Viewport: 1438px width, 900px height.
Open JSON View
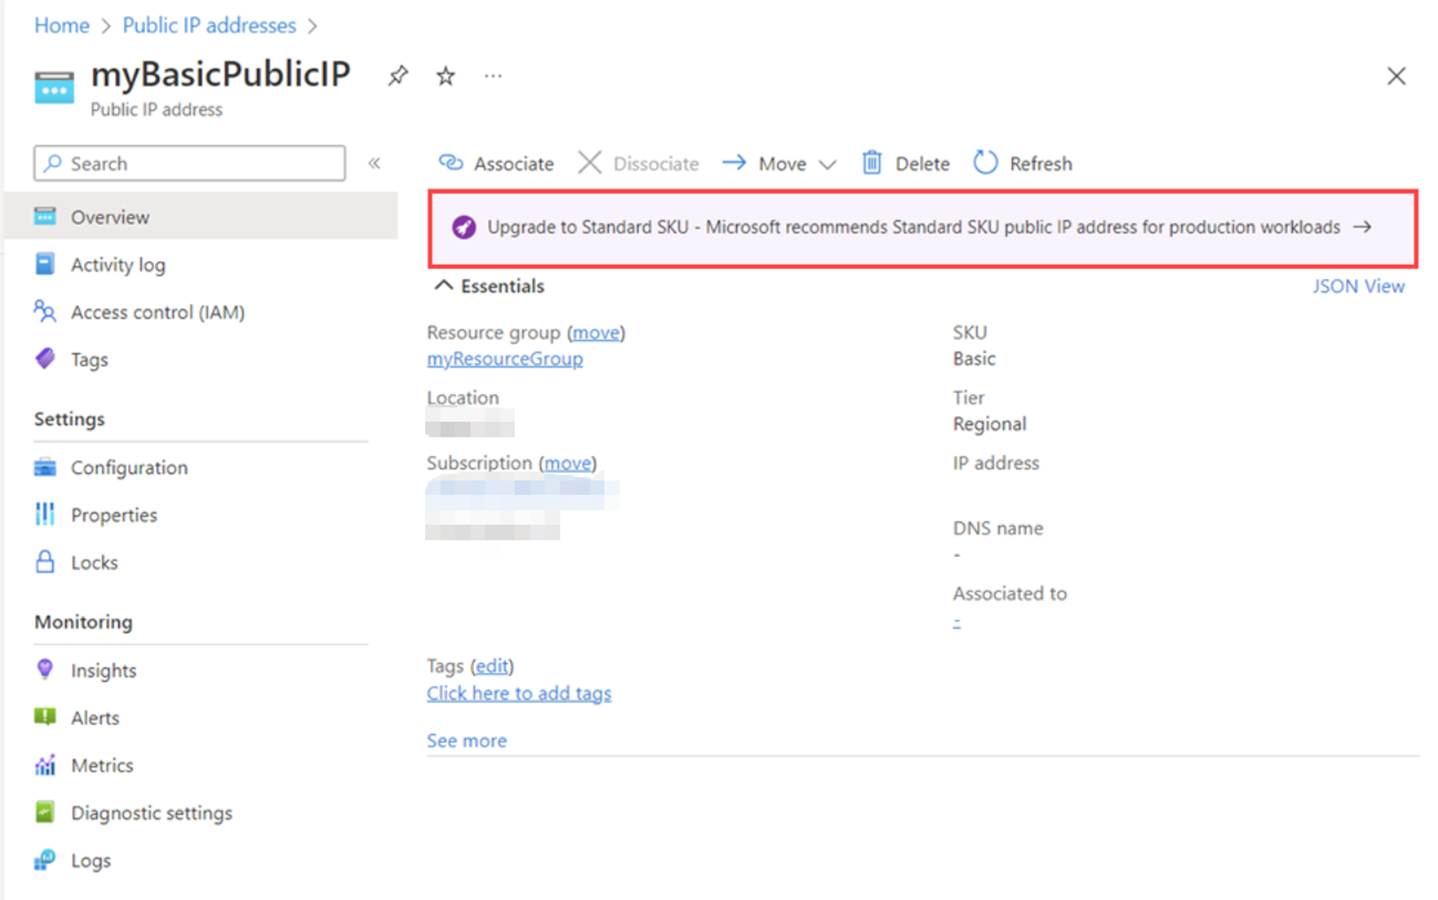click(1357, 286)
